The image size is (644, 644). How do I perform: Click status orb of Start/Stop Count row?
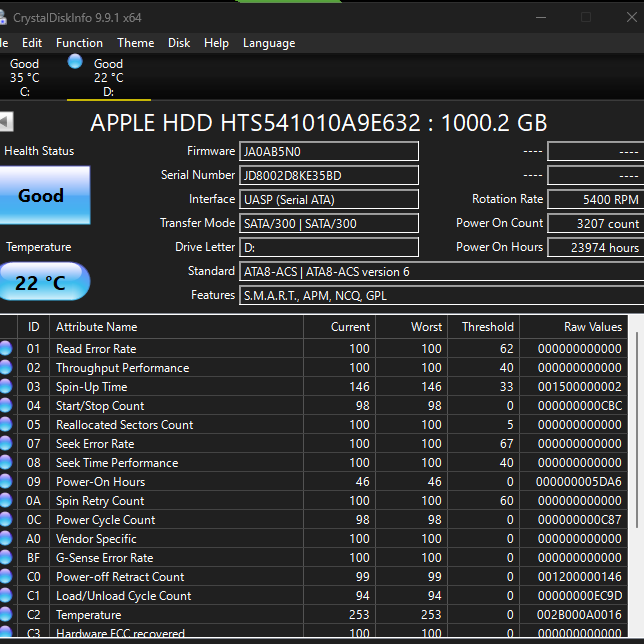click(x=6, y=405)
